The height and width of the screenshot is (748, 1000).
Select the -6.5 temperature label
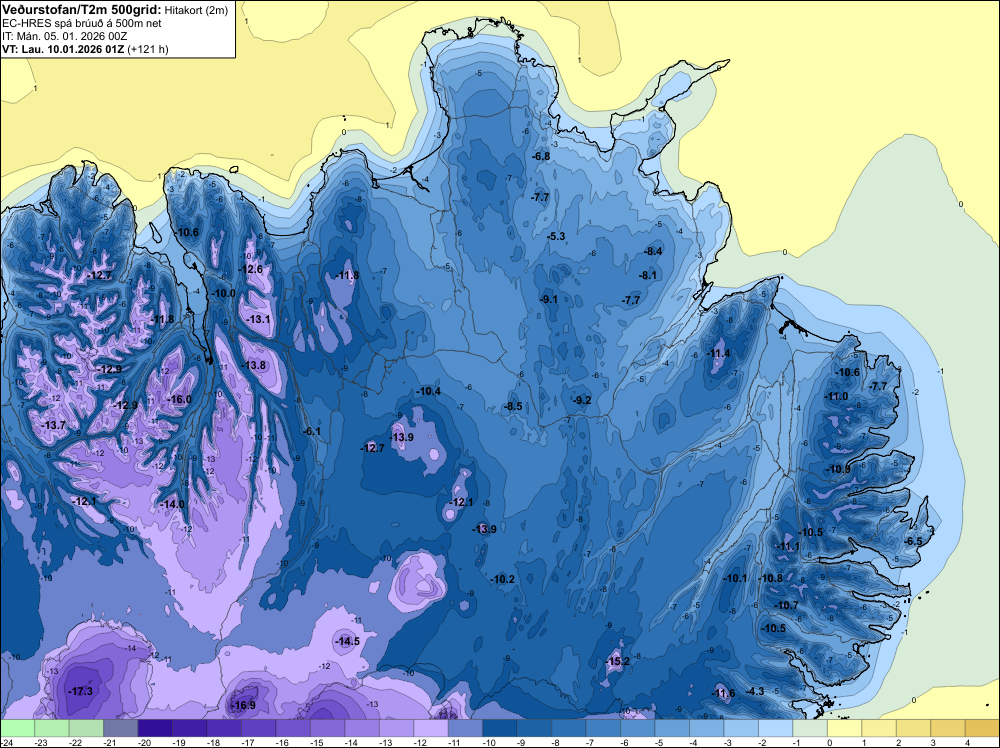coord(913,541)
